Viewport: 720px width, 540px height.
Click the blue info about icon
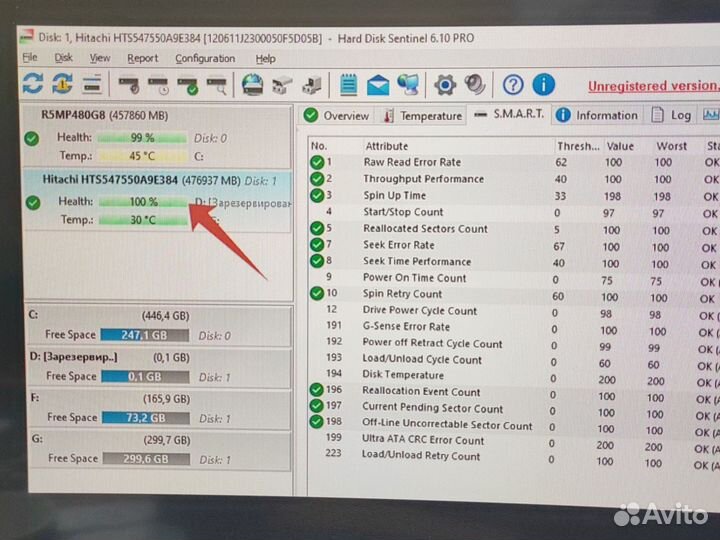[x=544, y=84]
